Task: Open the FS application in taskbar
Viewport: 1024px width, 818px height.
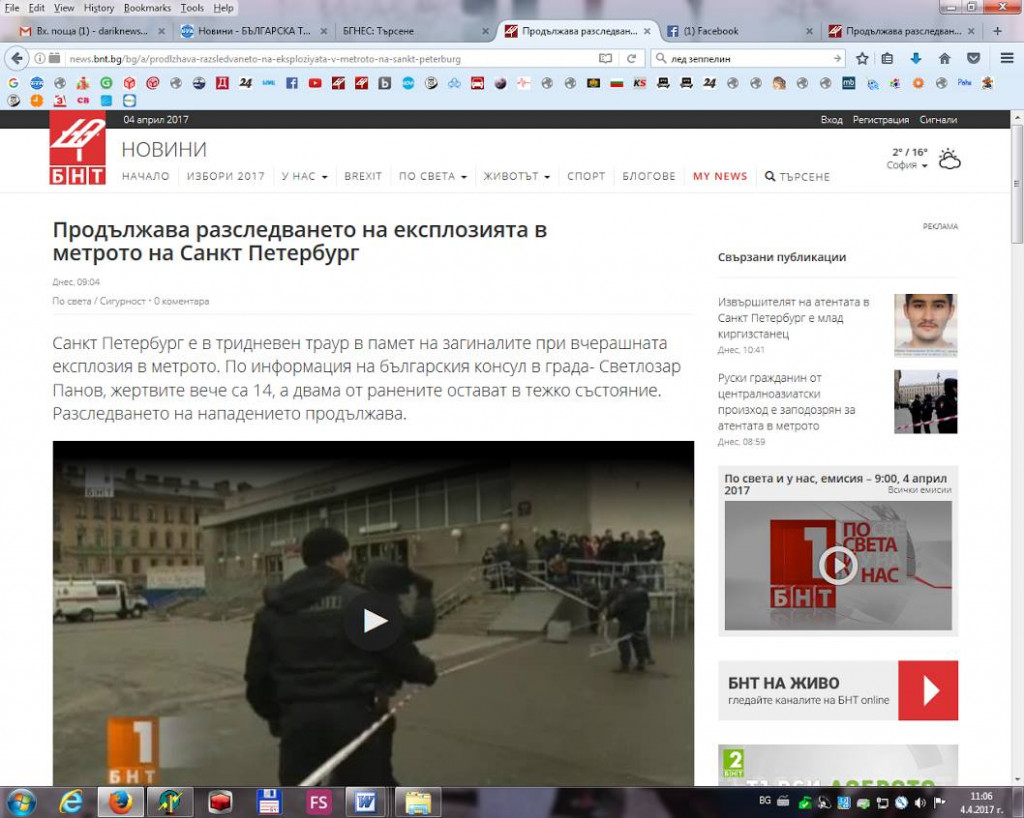Action: point(318,802)
